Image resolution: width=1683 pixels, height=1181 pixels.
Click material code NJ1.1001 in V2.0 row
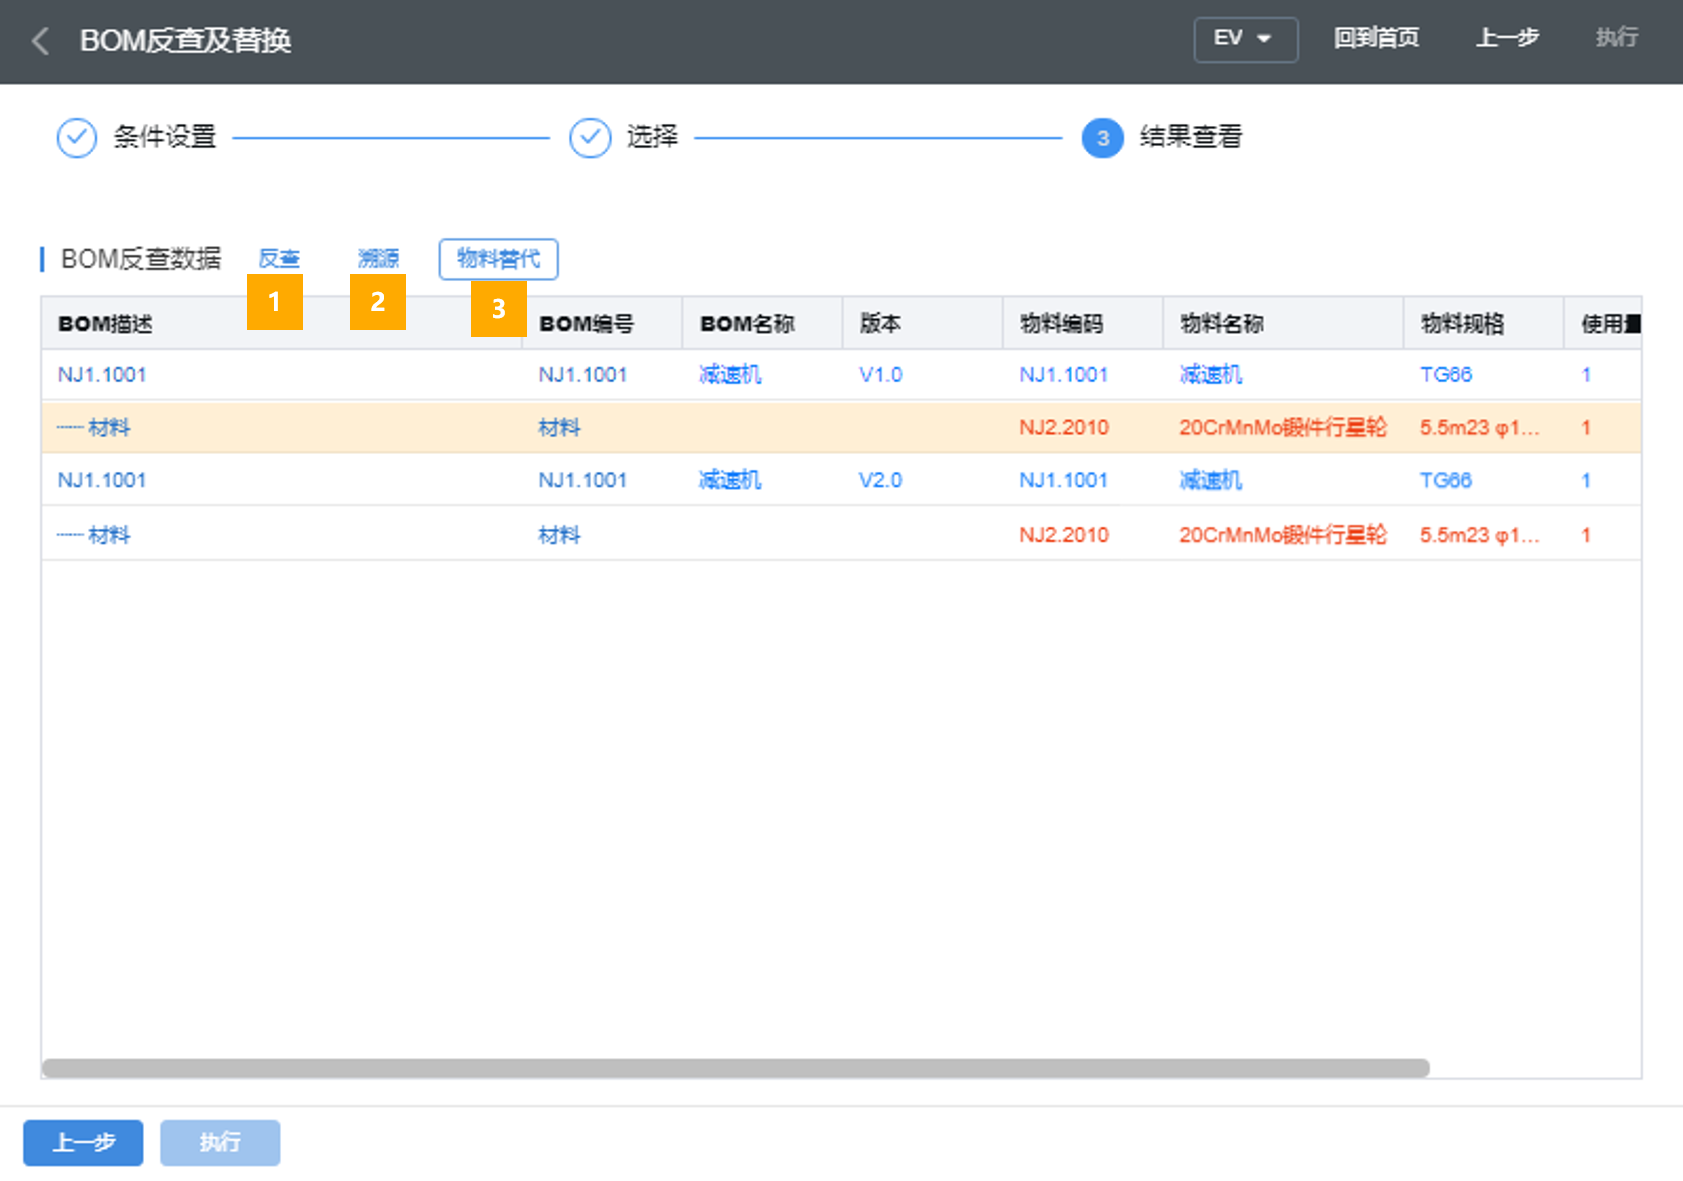pos(1064,481)
